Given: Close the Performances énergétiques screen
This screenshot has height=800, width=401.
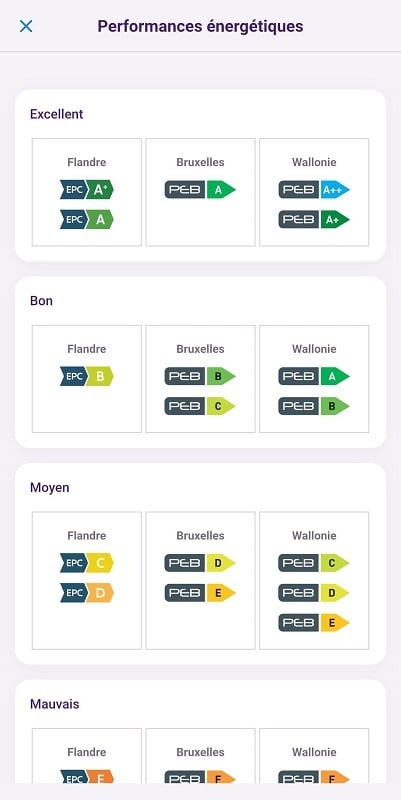Looking at the screenshot, I should (26, 27).
